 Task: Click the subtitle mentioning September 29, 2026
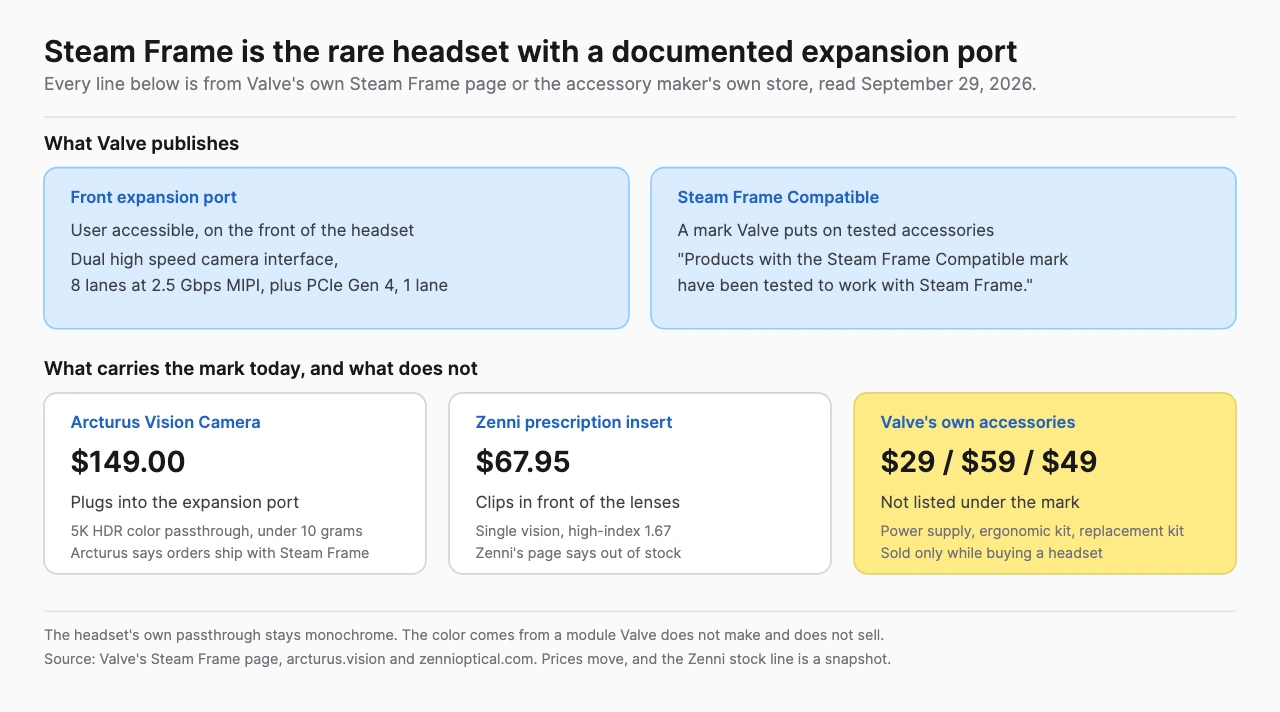(x=540, y=84)
